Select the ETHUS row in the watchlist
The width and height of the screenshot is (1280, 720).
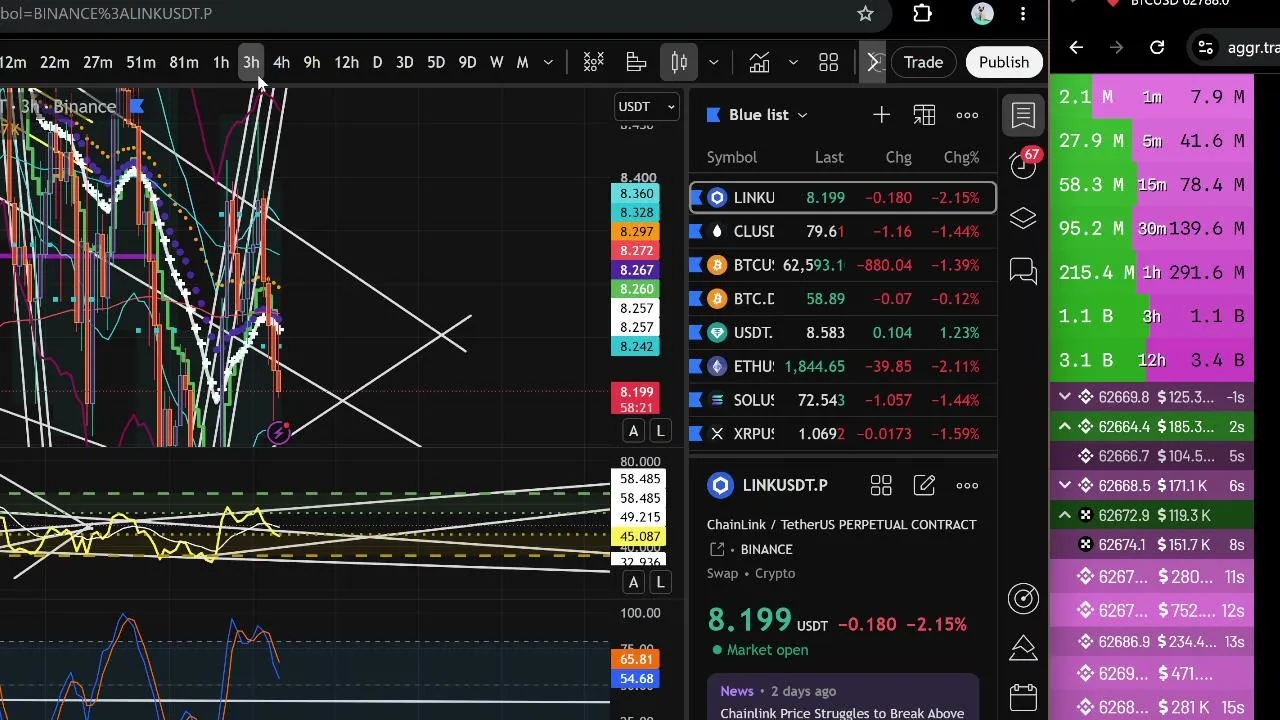[x=842, y=367]
